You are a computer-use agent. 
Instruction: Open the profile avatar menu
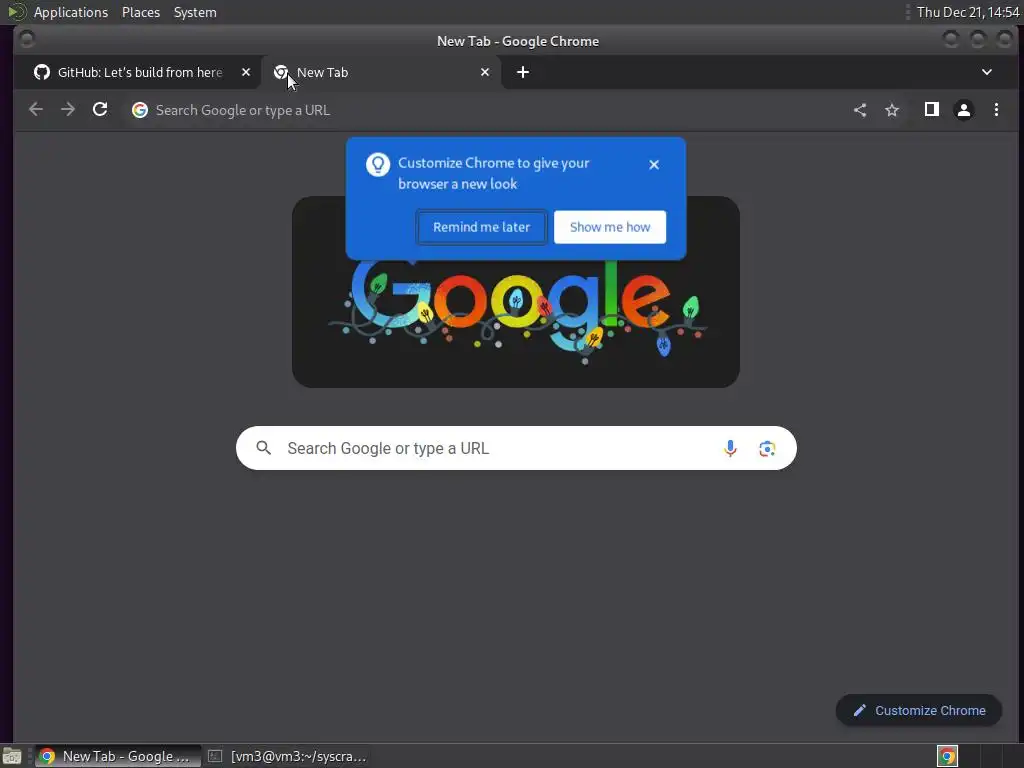[963, 110]
